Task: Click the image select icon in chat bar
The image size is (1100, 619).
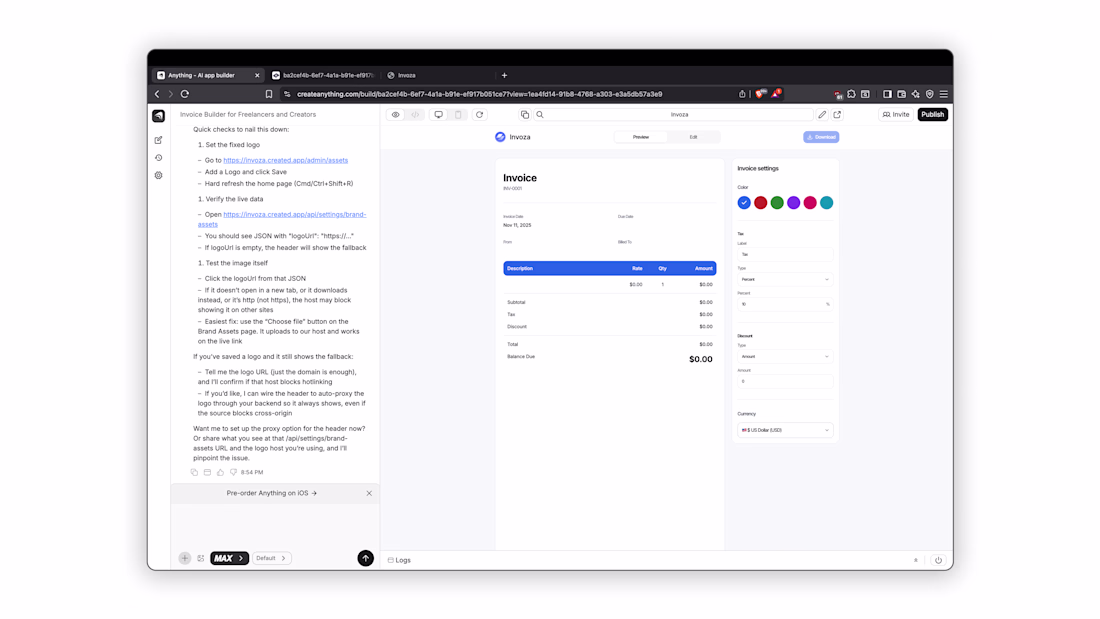Action: point(201,558)
